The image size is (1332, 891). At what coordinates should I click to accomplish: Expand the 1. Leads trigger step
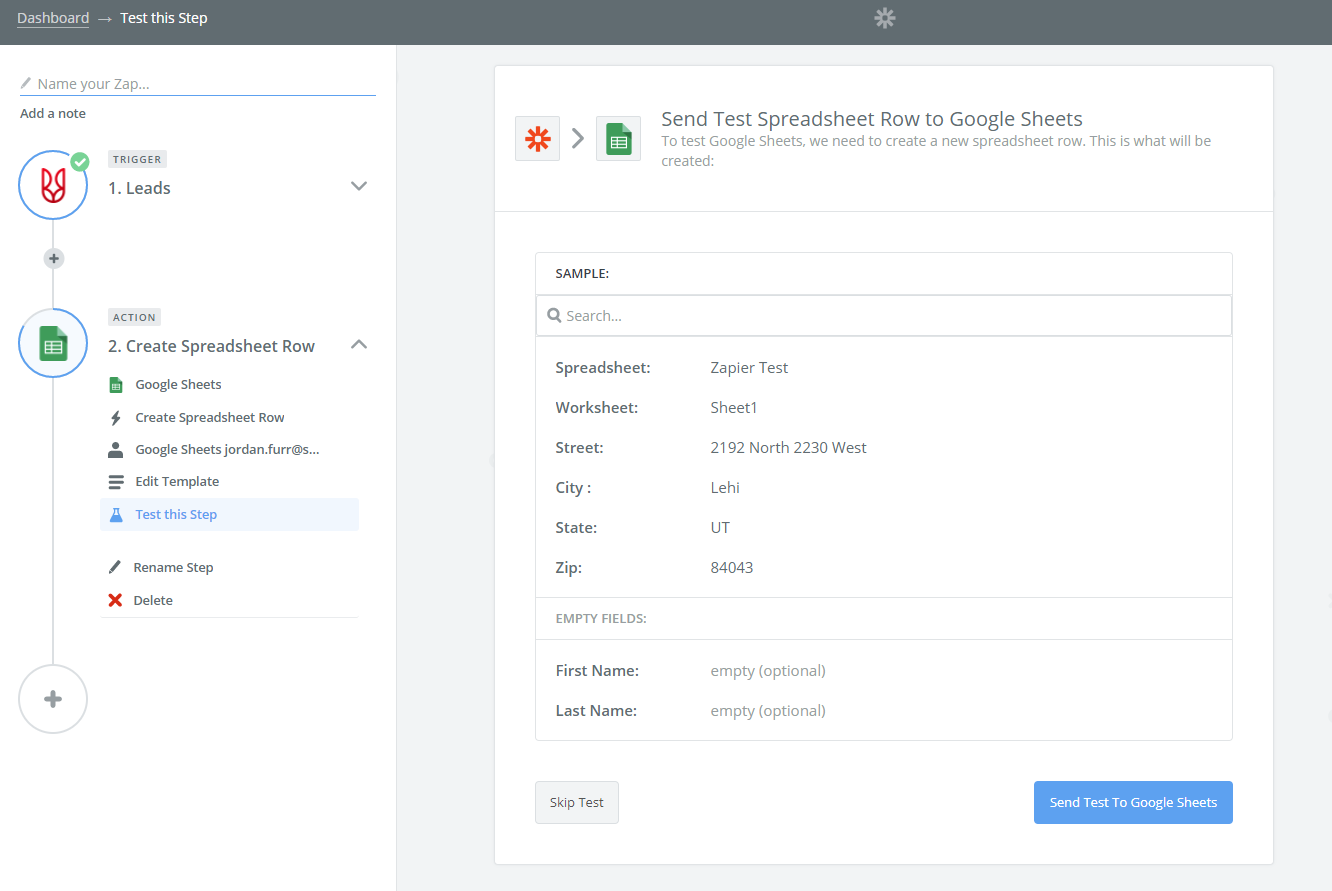pos(359,186)
